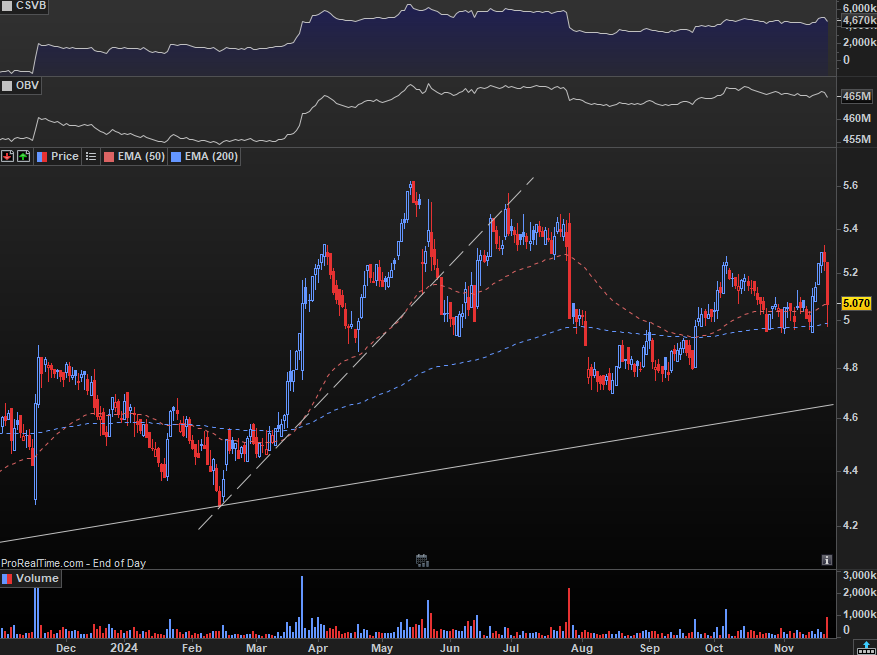This screenshot has width=877, height=655.
Task: Open the CSVB indicator label
Action: tap(31, 6)
